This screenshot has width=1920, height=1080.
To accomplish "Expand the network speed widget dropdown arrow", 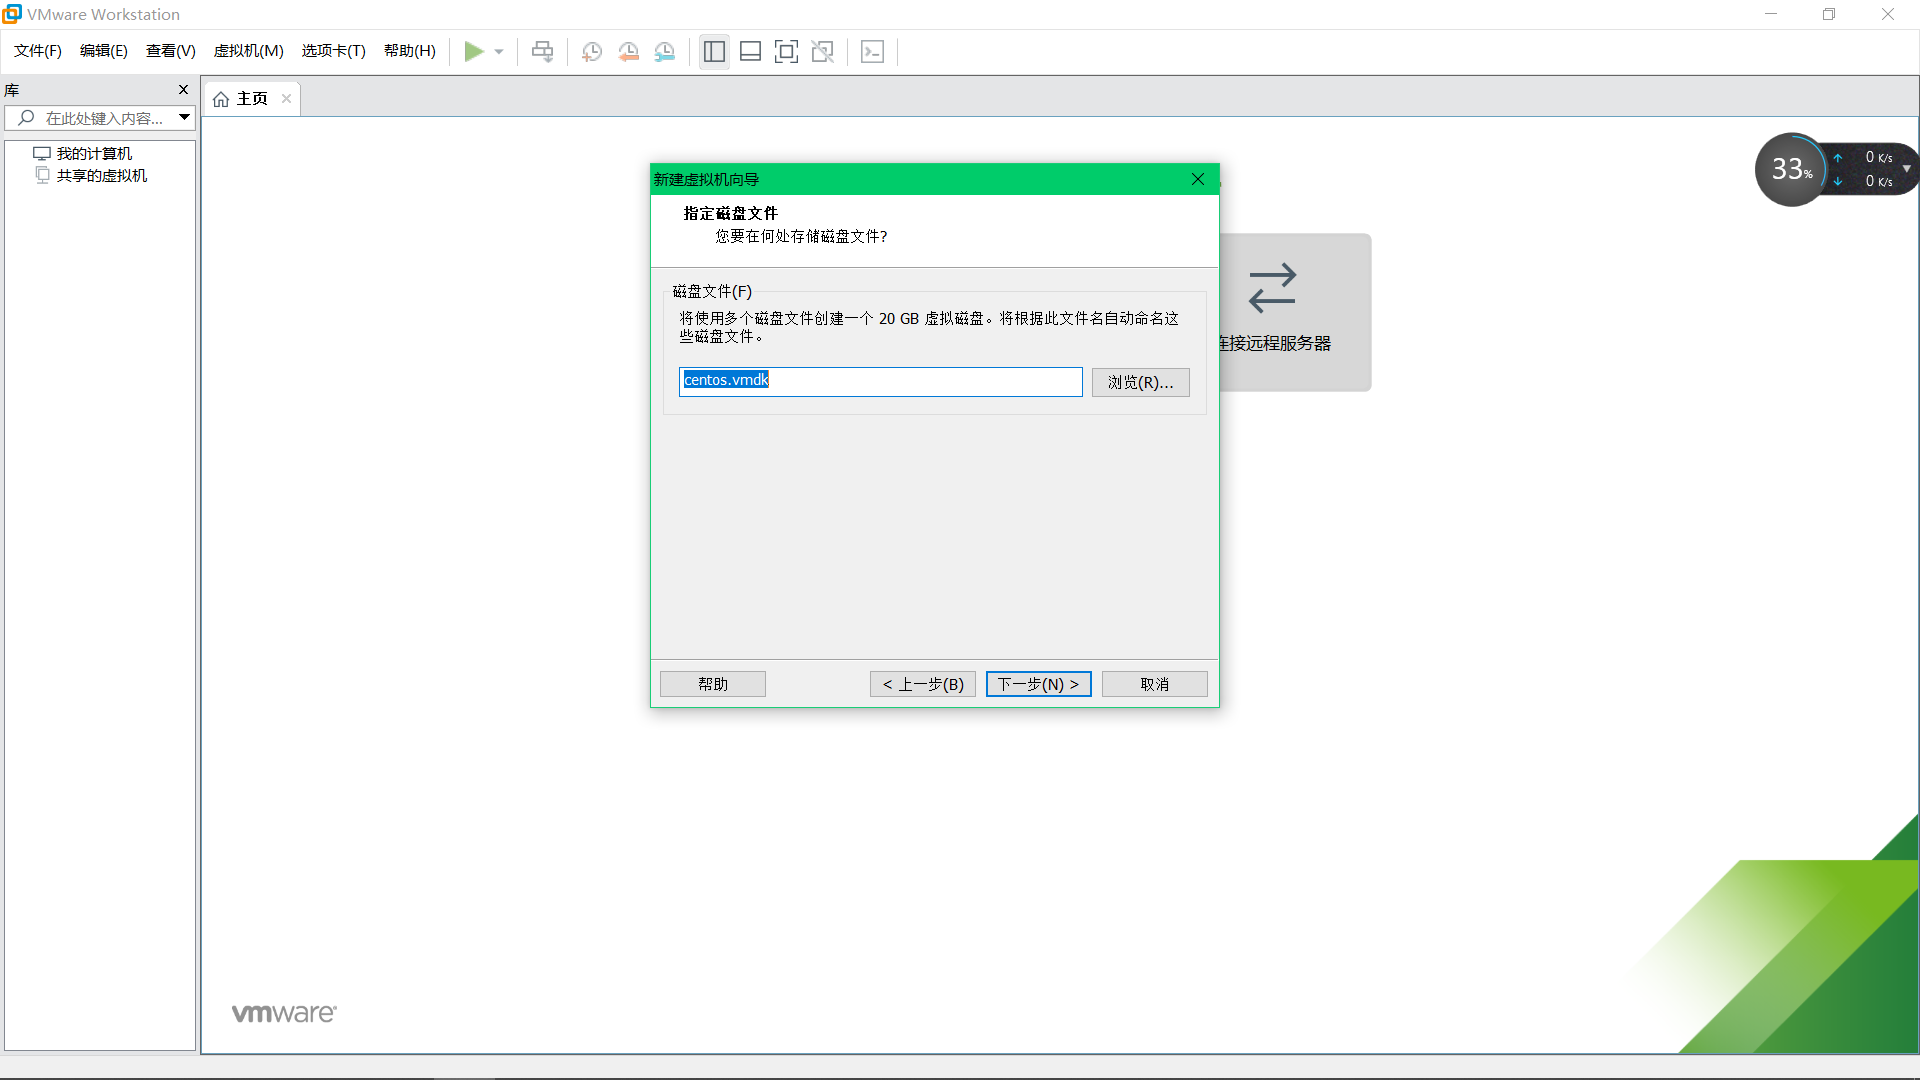I will click(x=1906, y=169).
